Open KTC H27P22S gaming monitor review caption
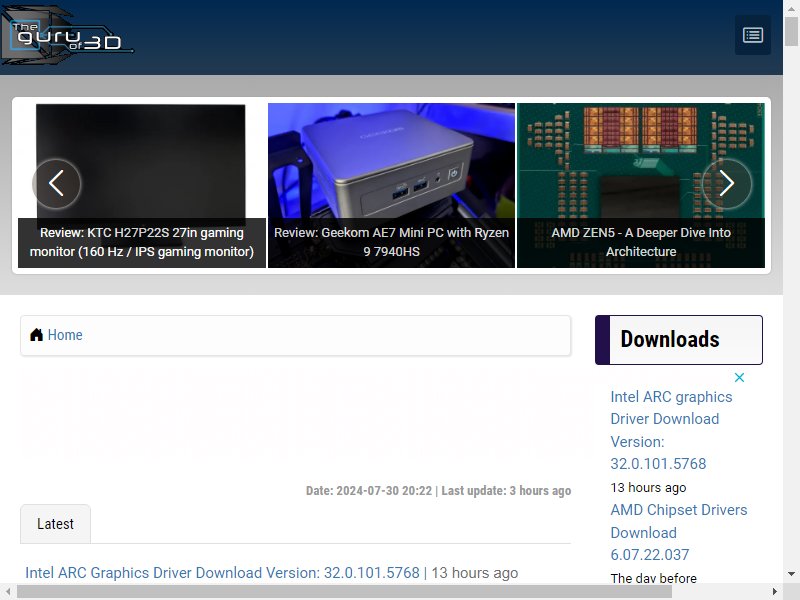This screenshot has width=800, height=600. (142, 242)
